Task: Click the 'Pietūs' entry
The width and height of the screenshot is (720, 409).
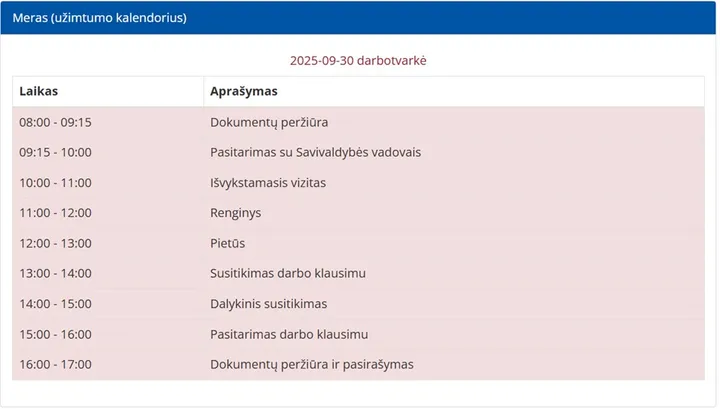Action: point(228,243)
